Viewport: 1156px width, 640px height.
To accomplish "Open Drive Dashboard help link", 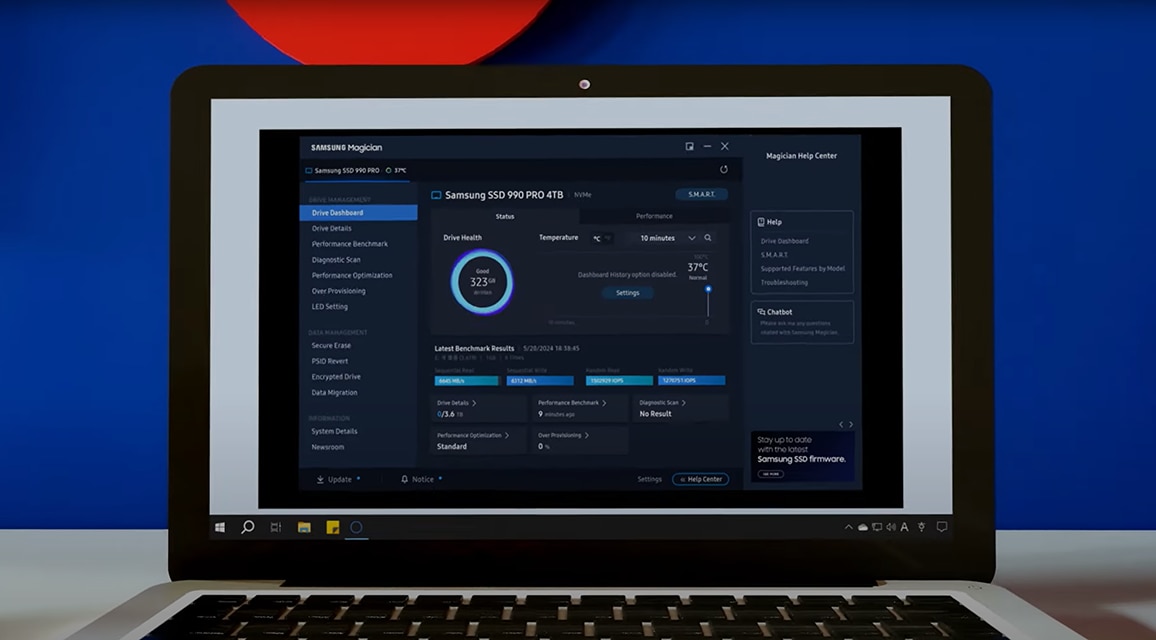I will [x=784, y=241].
